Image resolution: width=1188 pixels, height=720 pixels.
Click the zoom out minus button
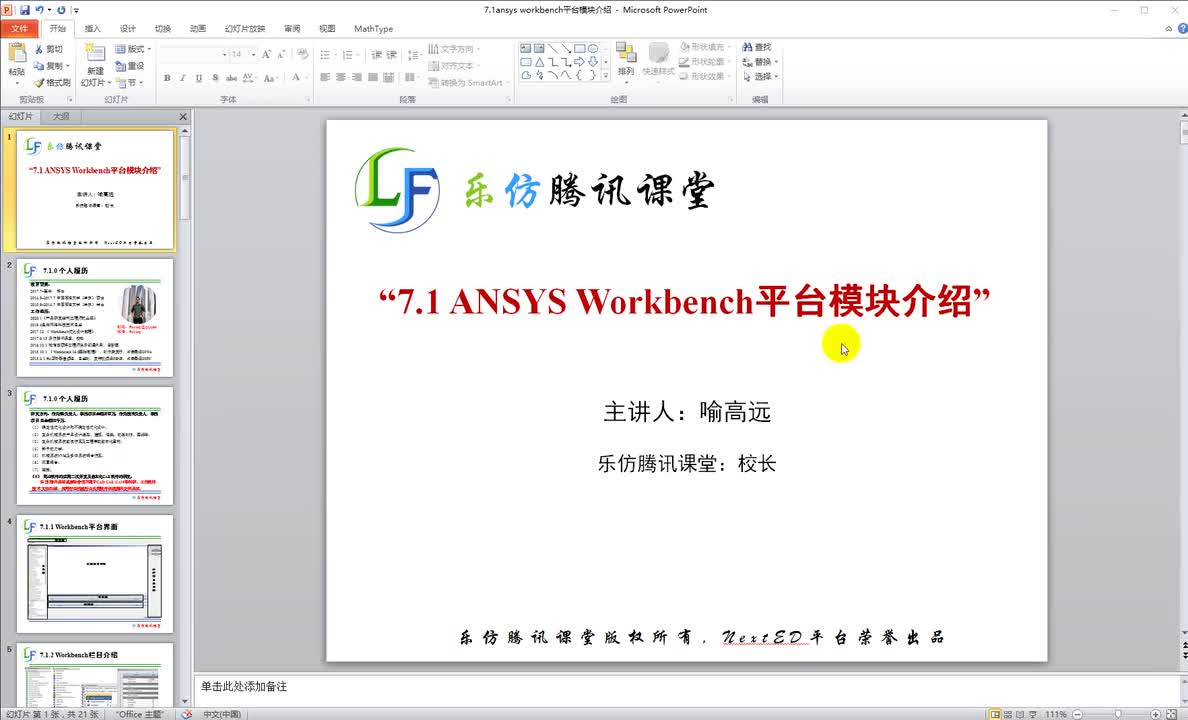tap(1077, 714)
